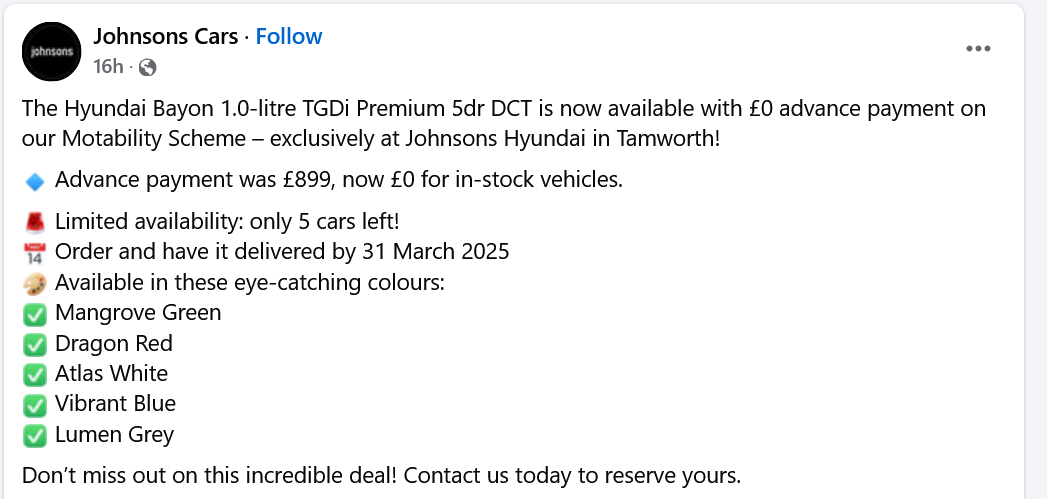Click the Hyundai Bayon headline paragraph
Screen dimensions: 1047x499
(x=500, y=122)
